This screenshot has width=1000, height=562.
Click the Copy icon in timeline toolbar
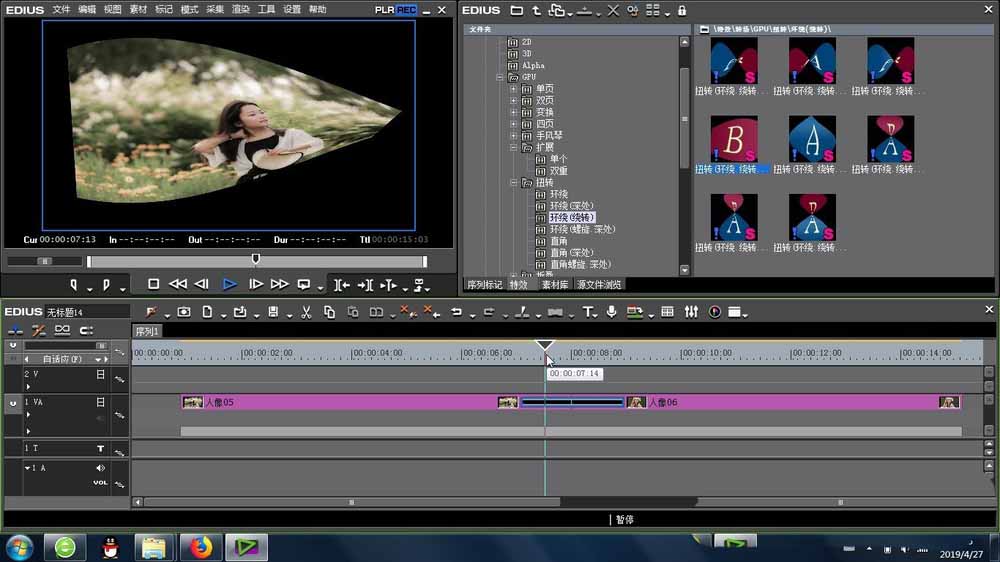tap(329, 312)
